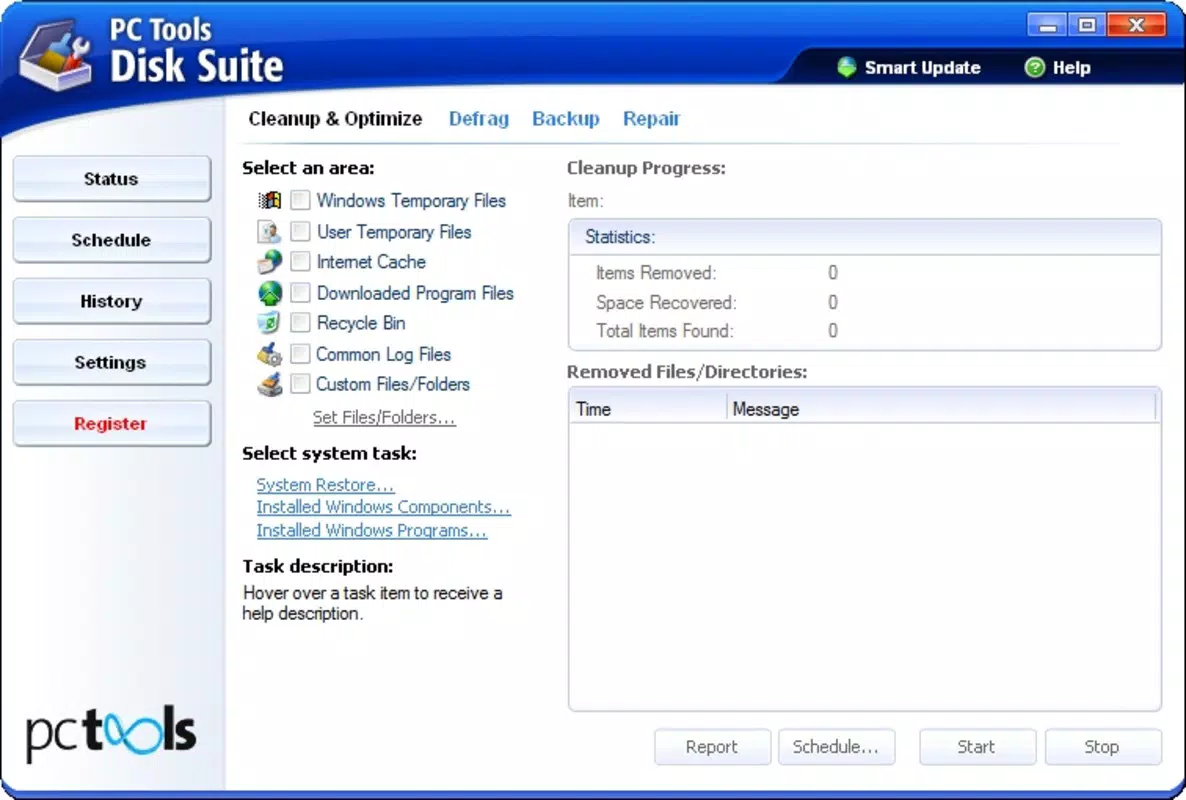The height and width of the screenshot is (800, 1186).
Task: Click the Recycle Bin label
Action: click(x=361, y=323)
